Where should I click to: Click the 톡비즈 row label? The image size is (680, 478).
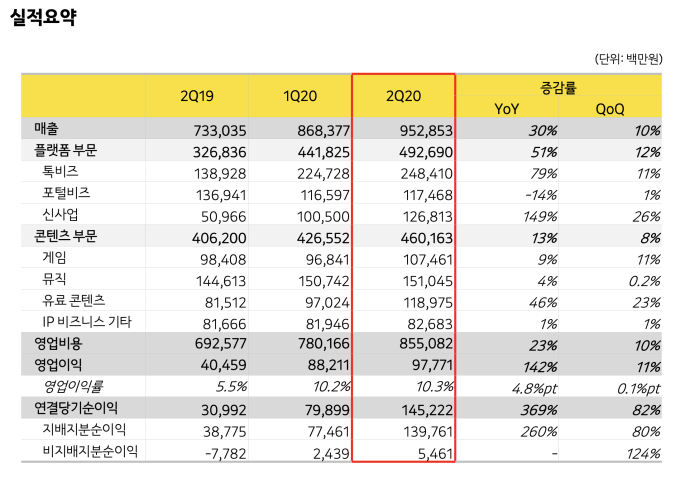click(60, 173)
